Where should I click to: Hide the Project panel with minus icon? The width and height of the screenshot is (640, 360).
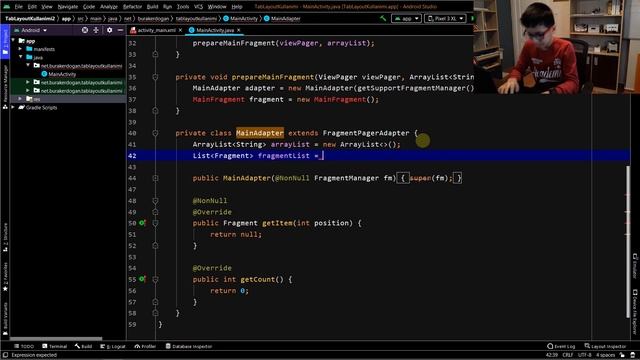[x=120, y=30]
